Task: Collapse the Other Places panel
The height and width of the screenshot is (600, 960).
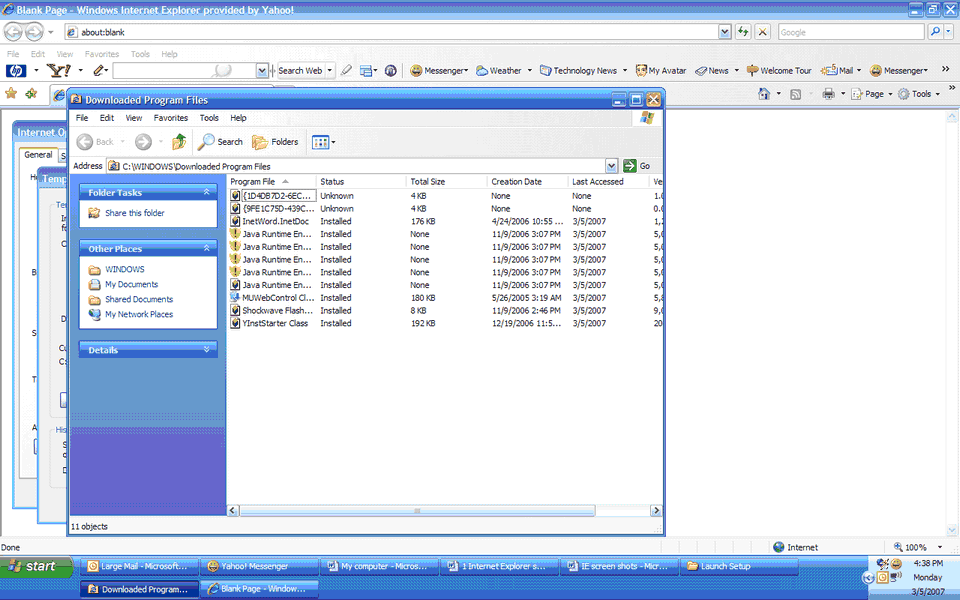Action: pyautogui.click(x=206, y=249)
